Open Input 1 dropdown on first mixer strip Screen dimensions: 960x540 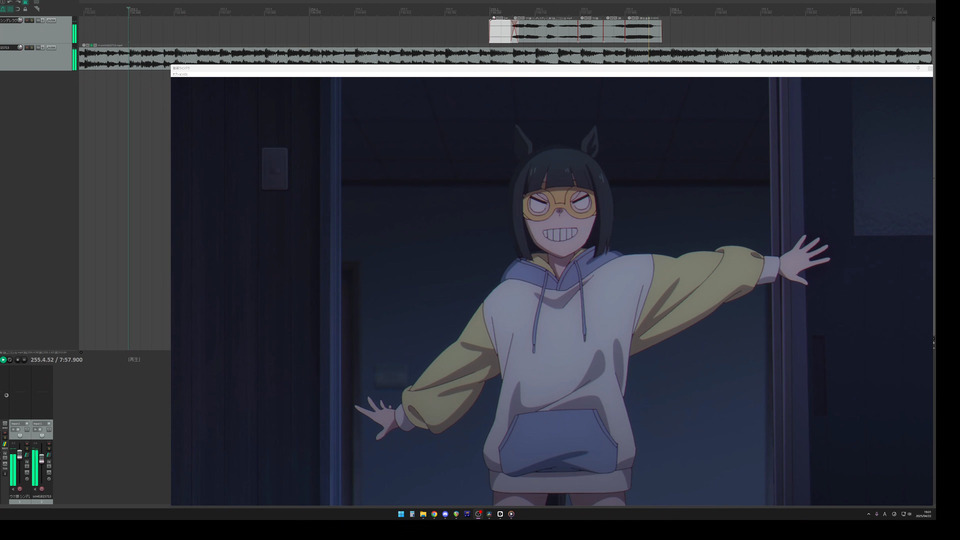[20, 424]
